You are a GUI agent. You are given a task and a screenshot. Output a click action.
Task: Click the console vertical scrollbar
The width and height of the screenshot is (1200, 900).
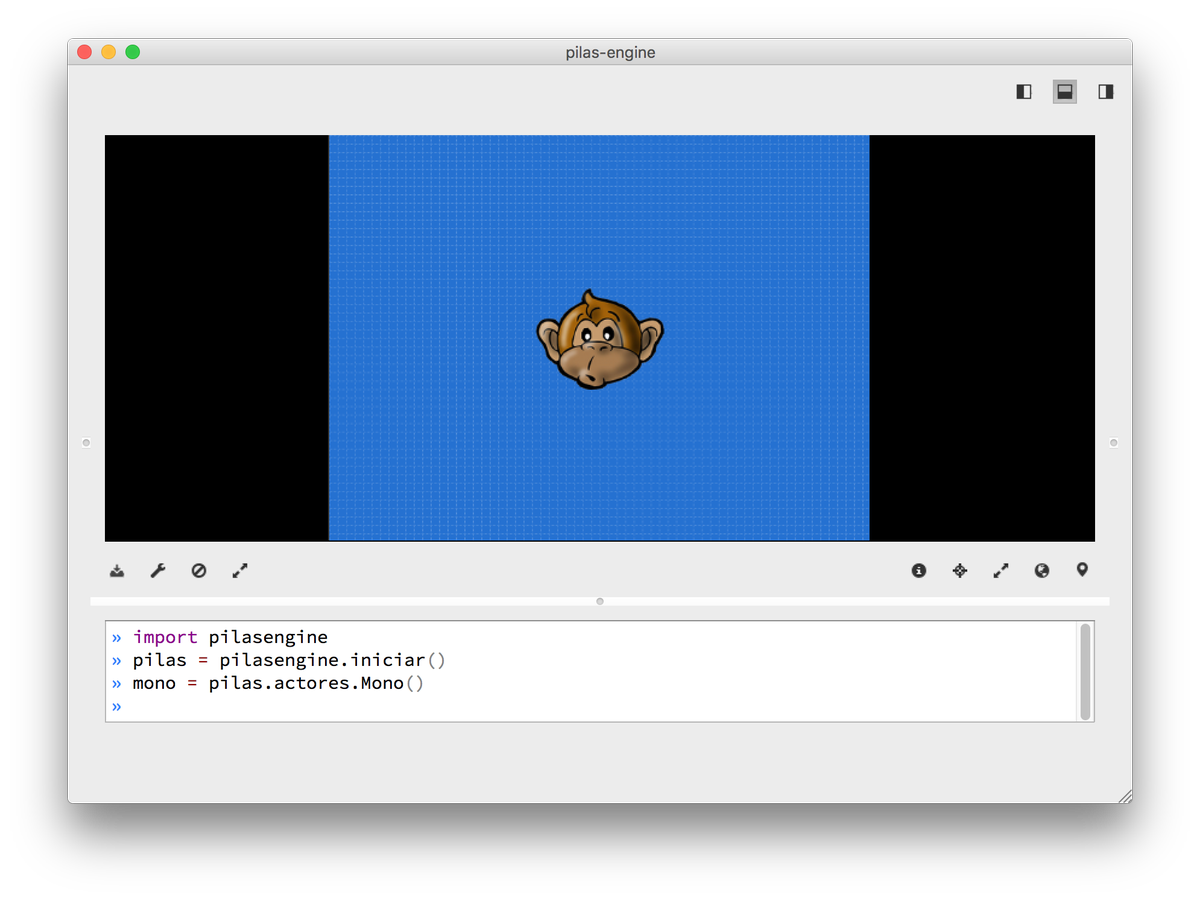(x=1085, y=671)
